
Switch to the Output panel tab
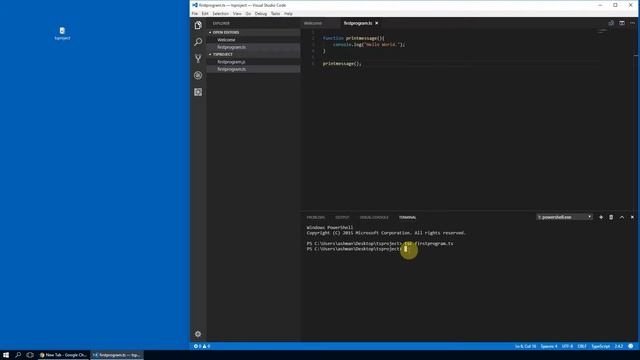click(x=342, y=218)
